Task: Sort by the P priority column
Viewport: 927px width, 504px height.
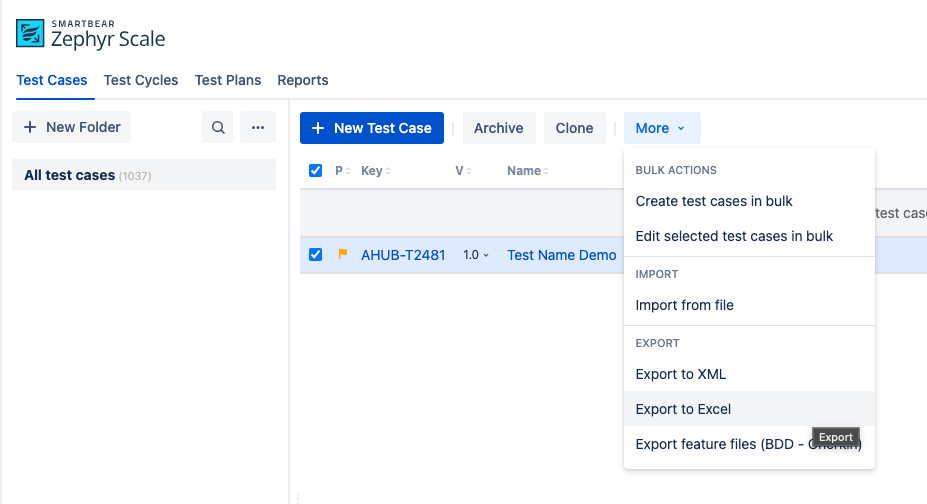Action: click(340, 171)
